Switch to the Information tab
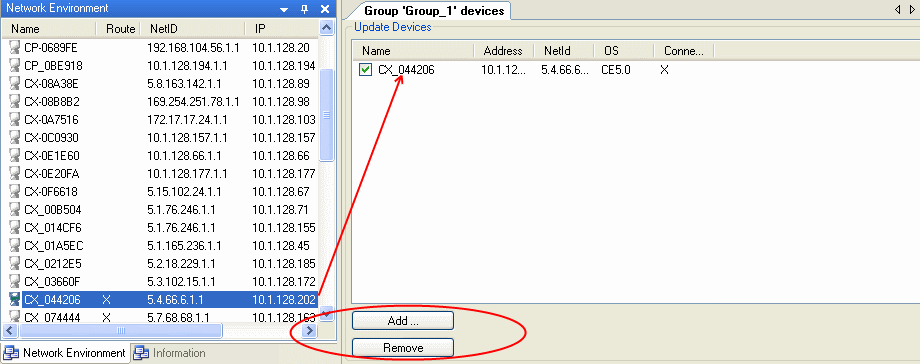The height and width of the screenshot is (364, 920). click(170, 353)
